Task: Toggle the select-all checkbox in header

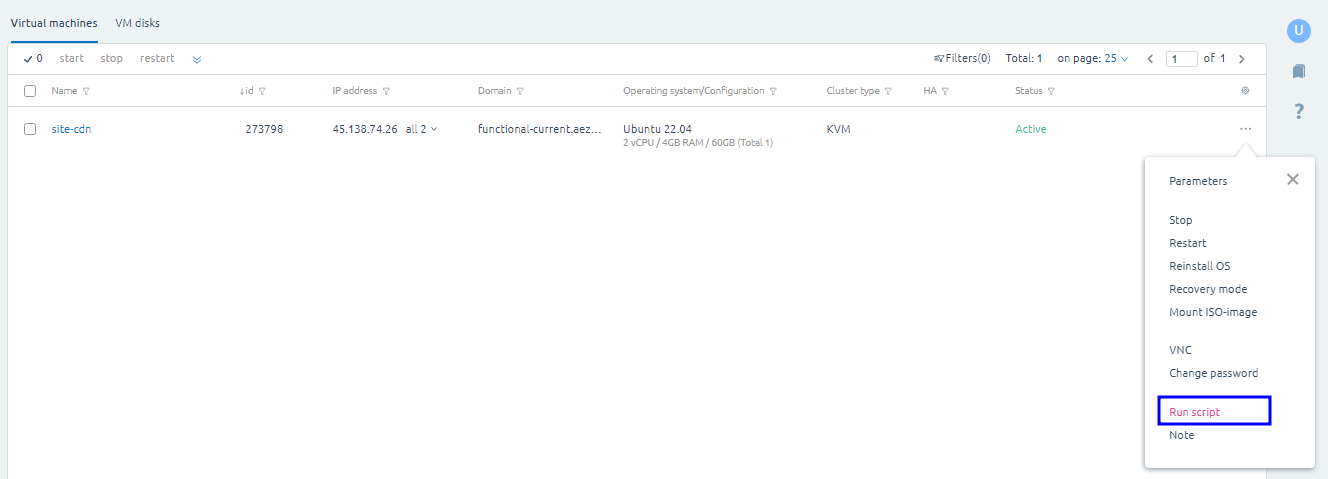Action: (30, 91)
